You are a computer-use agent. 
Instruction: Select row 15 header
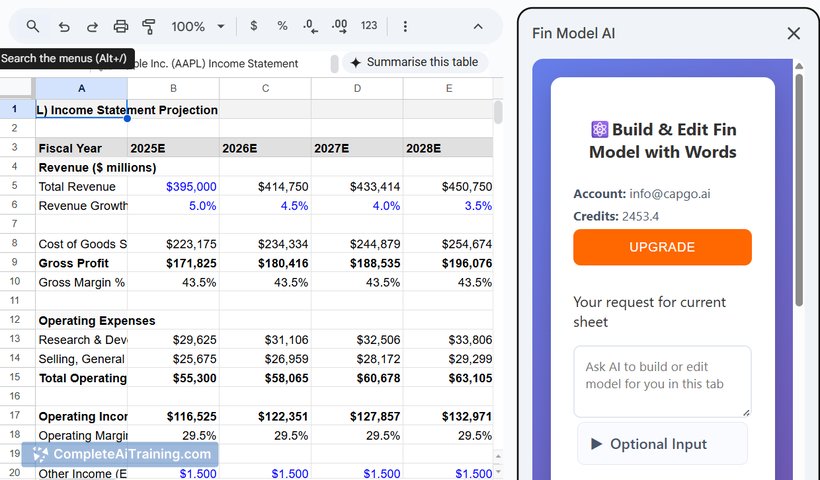(x=15, y=378)
